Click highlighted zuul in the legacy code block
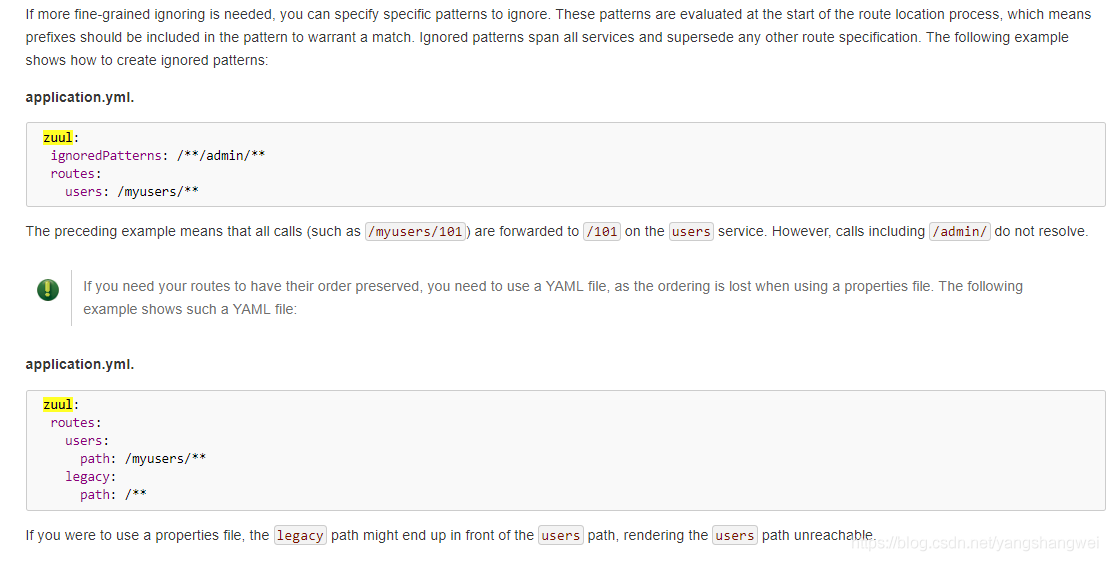Viewport: 1108px width, 561px height. pyautogui.click(x=58, y=404)
